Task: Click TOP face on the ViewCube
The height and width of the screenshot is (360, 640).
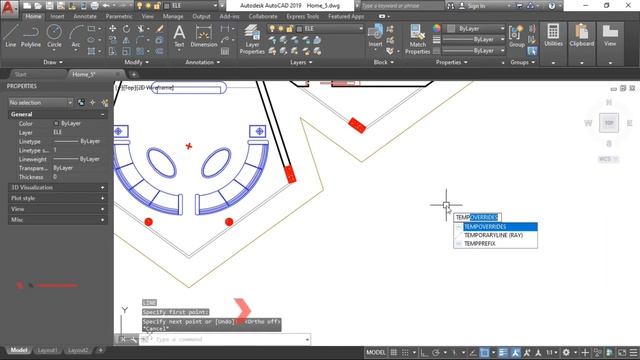Action: [x=609, y=123]
